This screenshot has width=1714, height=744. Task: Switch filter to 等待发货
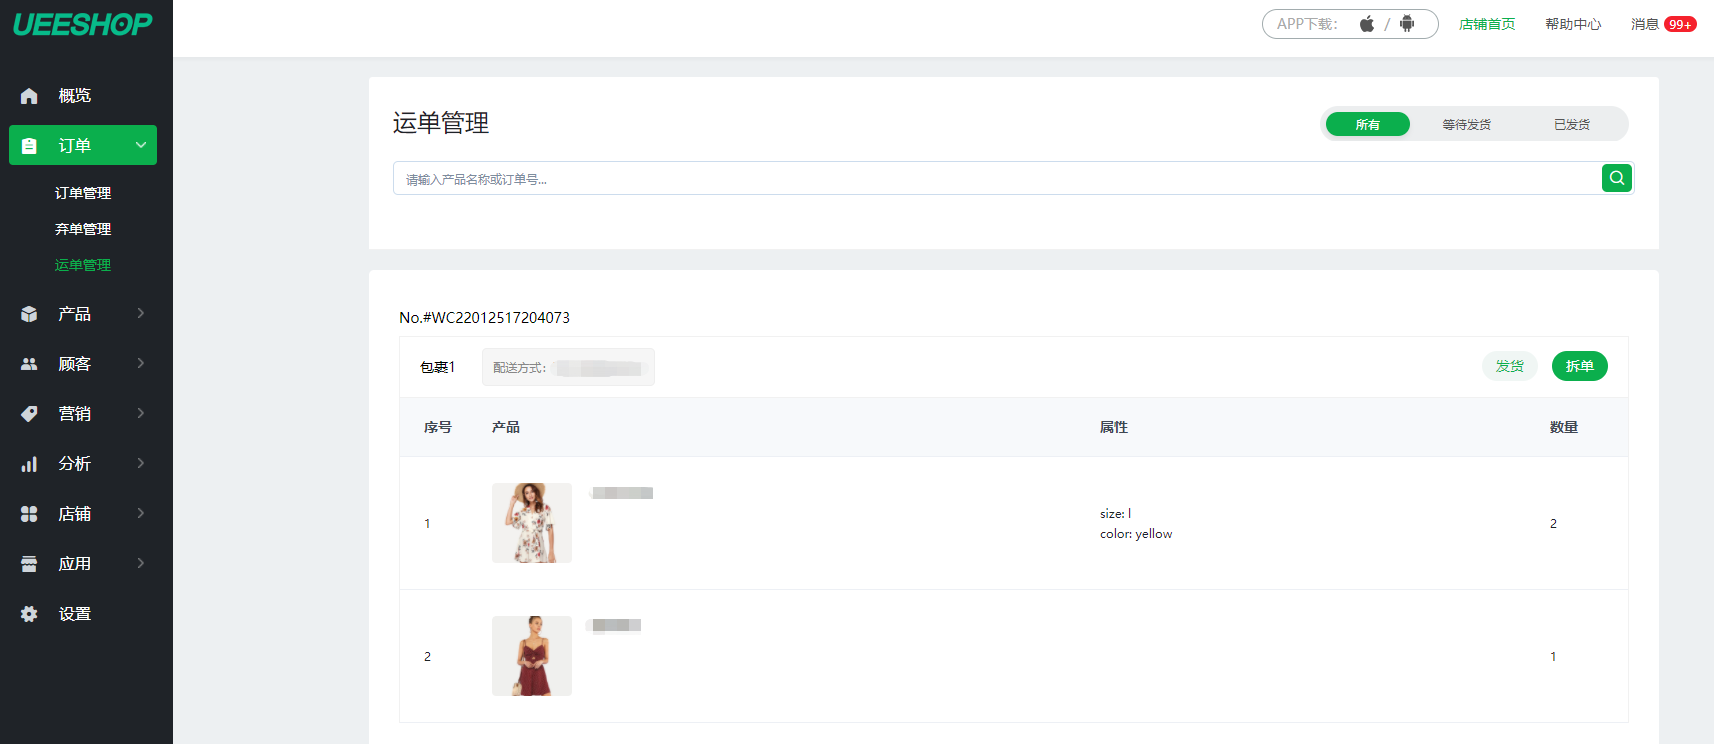[1466, 124]
